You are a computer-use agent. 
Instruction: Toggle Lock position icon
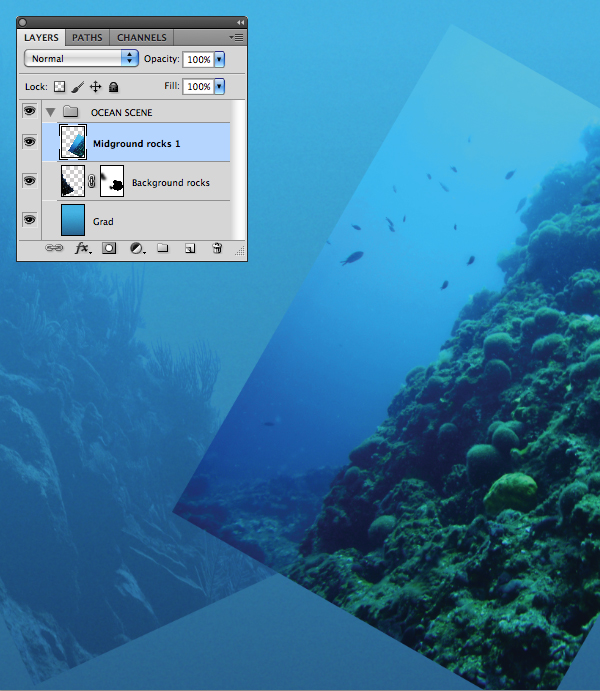pyautogui.click(x=95, y=86)
